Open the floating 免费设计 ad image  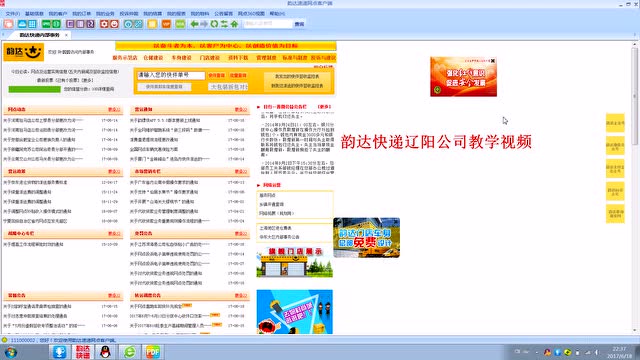pyautogui.click(x=367, y=238)
